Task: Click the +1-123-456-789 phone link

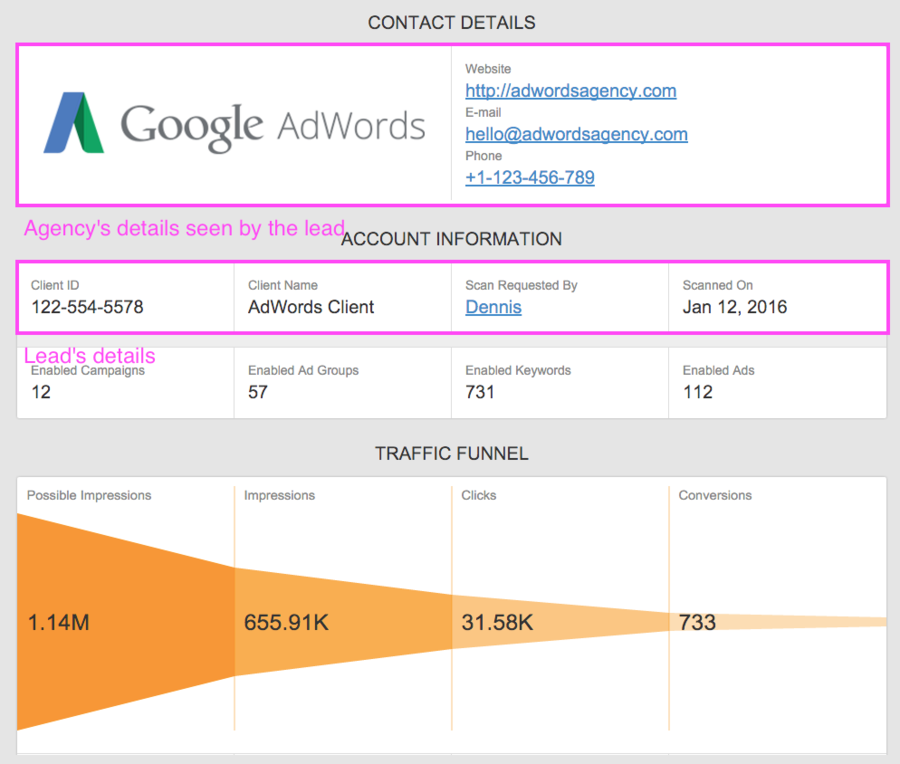Action: coord(529,178)
